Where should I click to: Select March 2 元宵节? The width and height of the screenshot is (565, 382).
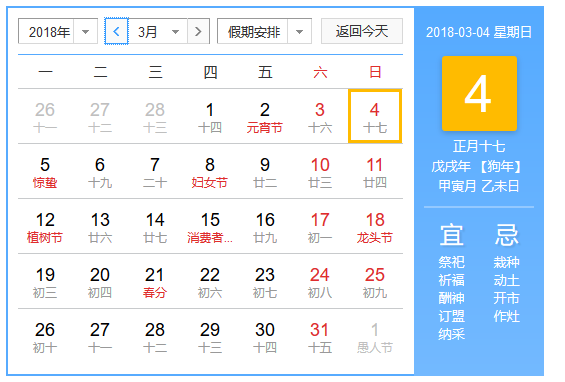(x=265, y=117)
